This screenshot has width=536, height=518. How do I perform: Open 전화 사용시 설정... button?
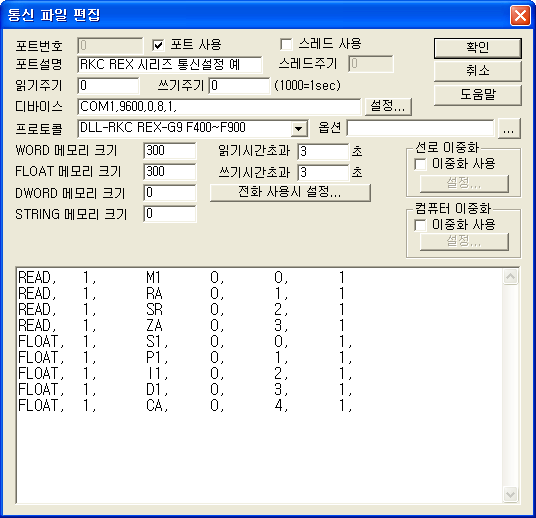point(290,192)
